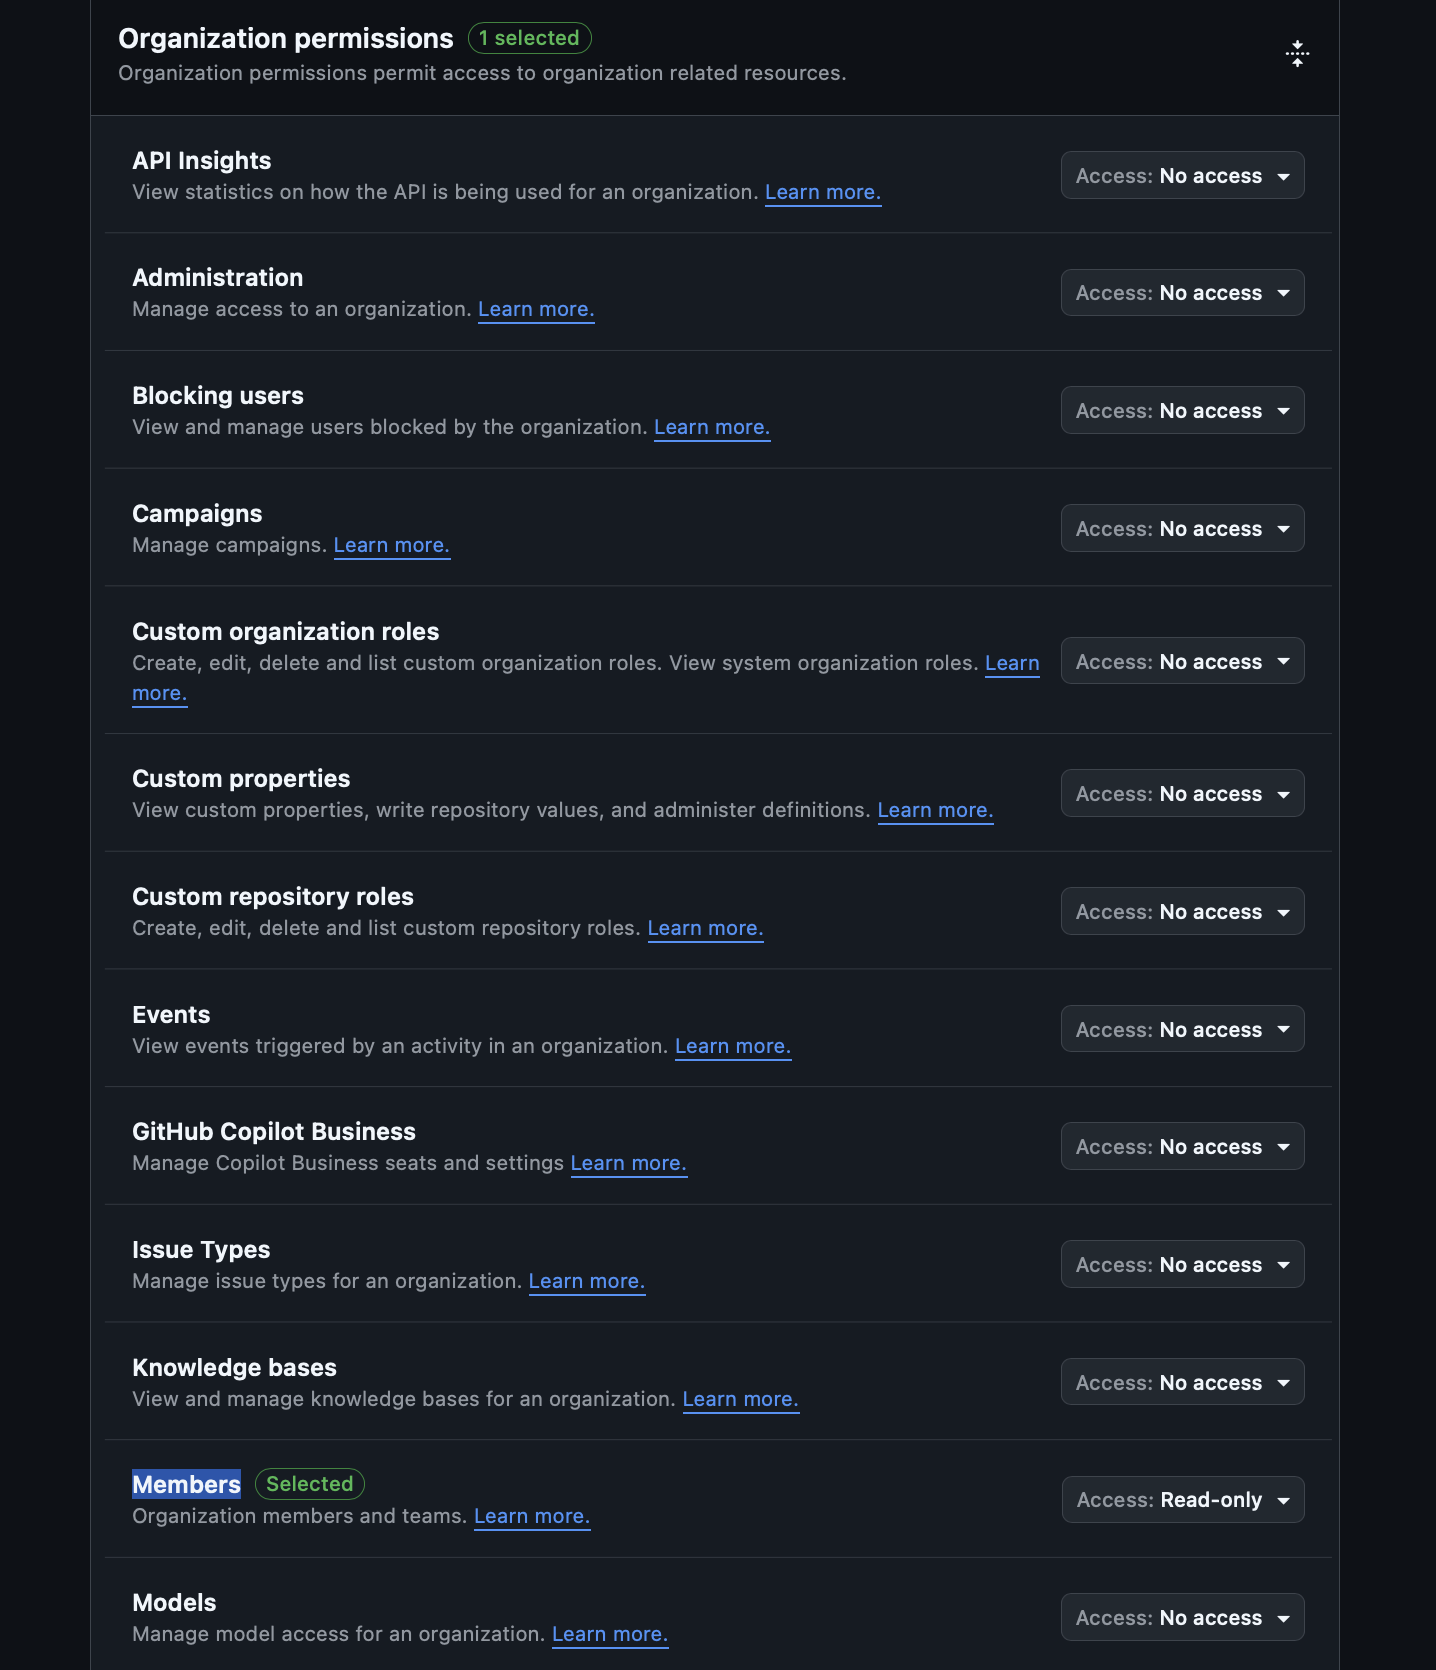1436x1670 pixels.
Task: Follow Blocking users Learn more link
Action: pyautogui.click(x=712, y=427)
